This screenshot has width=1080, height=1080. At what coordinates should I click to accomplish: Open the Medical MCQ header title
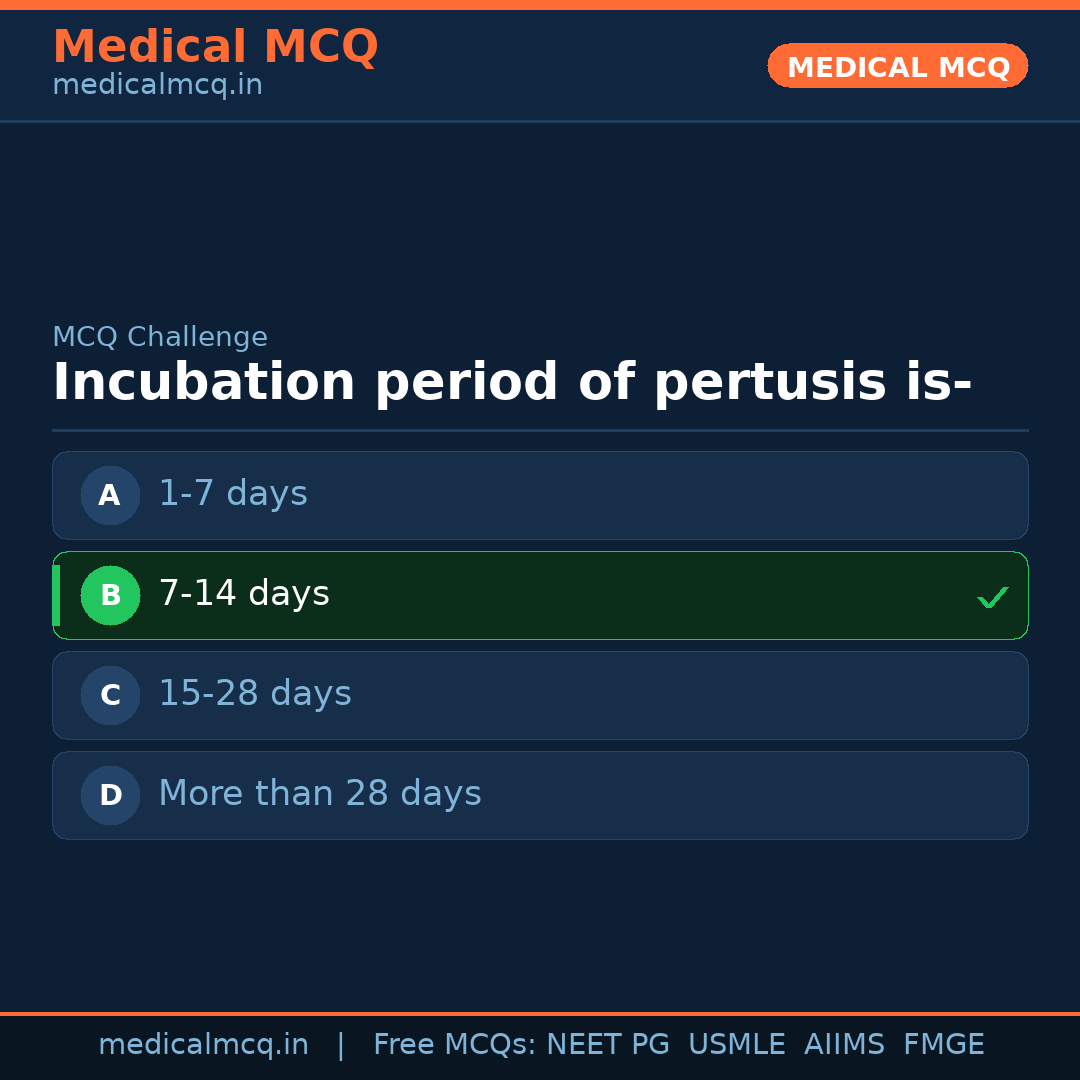point(215,47)
